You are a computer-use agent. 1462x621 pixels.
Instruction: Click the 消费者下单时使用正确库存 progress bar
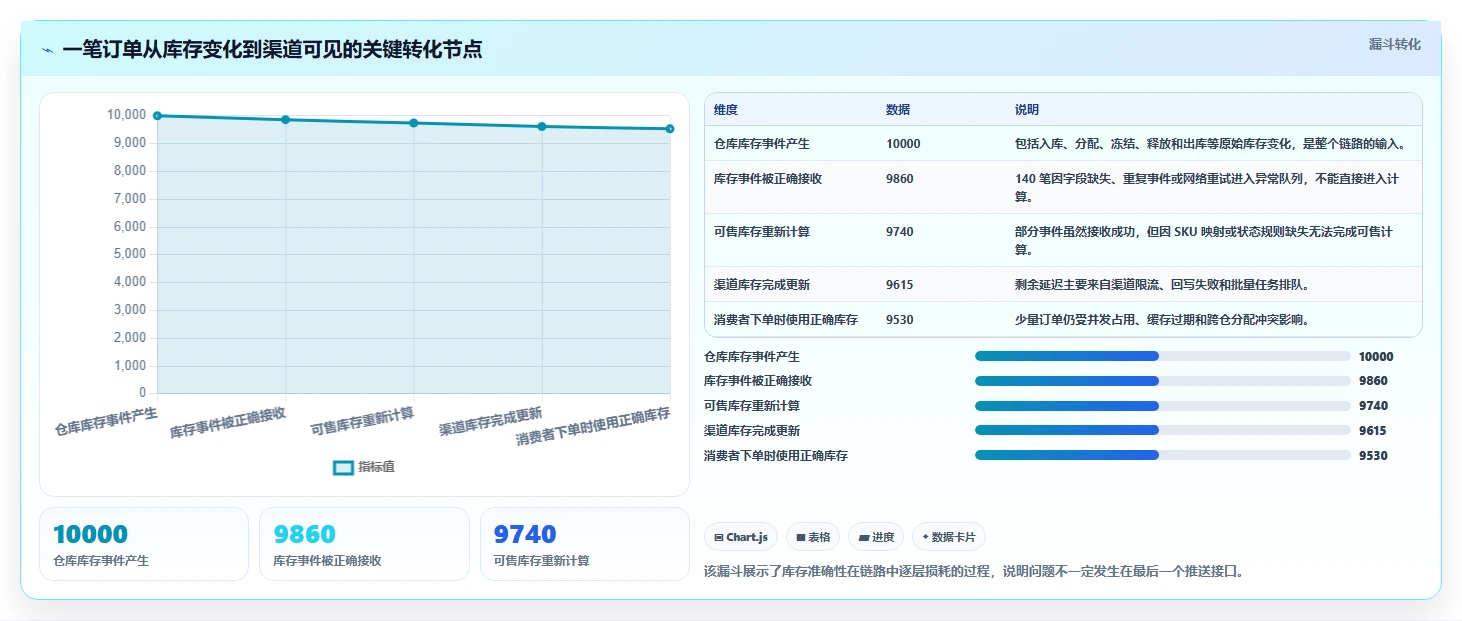pos(1163,455)
